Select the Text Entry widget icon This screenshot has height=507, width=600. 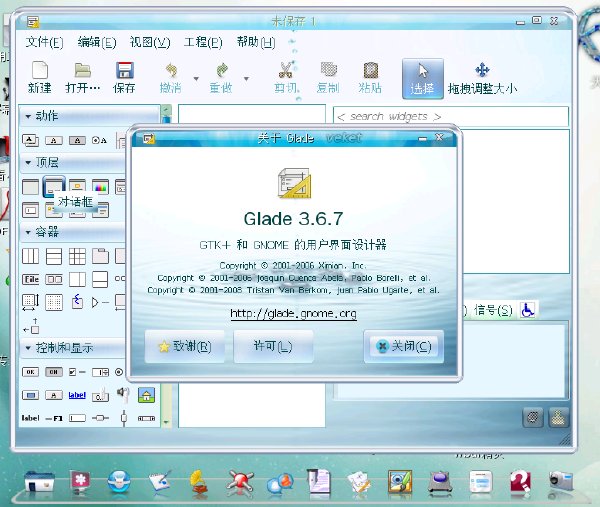[77, 418]
